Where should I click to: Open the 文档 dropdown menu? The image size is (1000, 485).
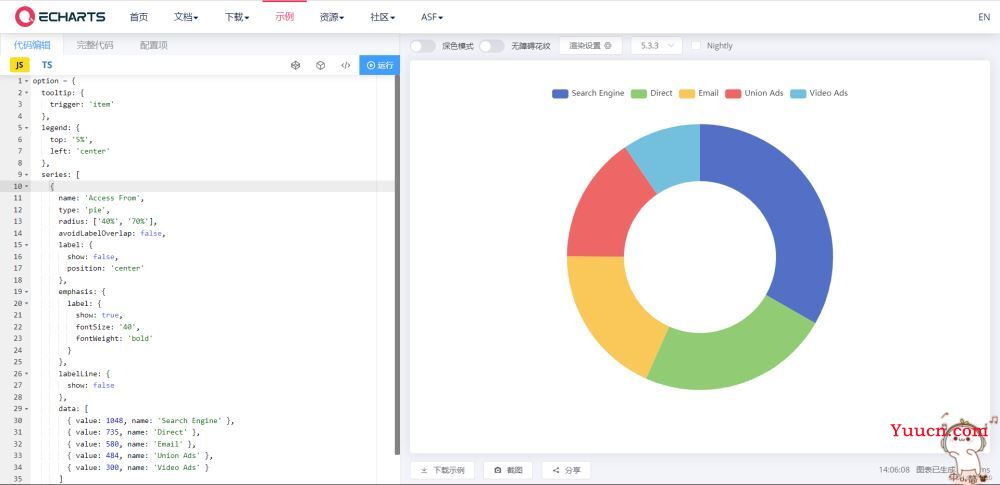(x=186, y=17)
